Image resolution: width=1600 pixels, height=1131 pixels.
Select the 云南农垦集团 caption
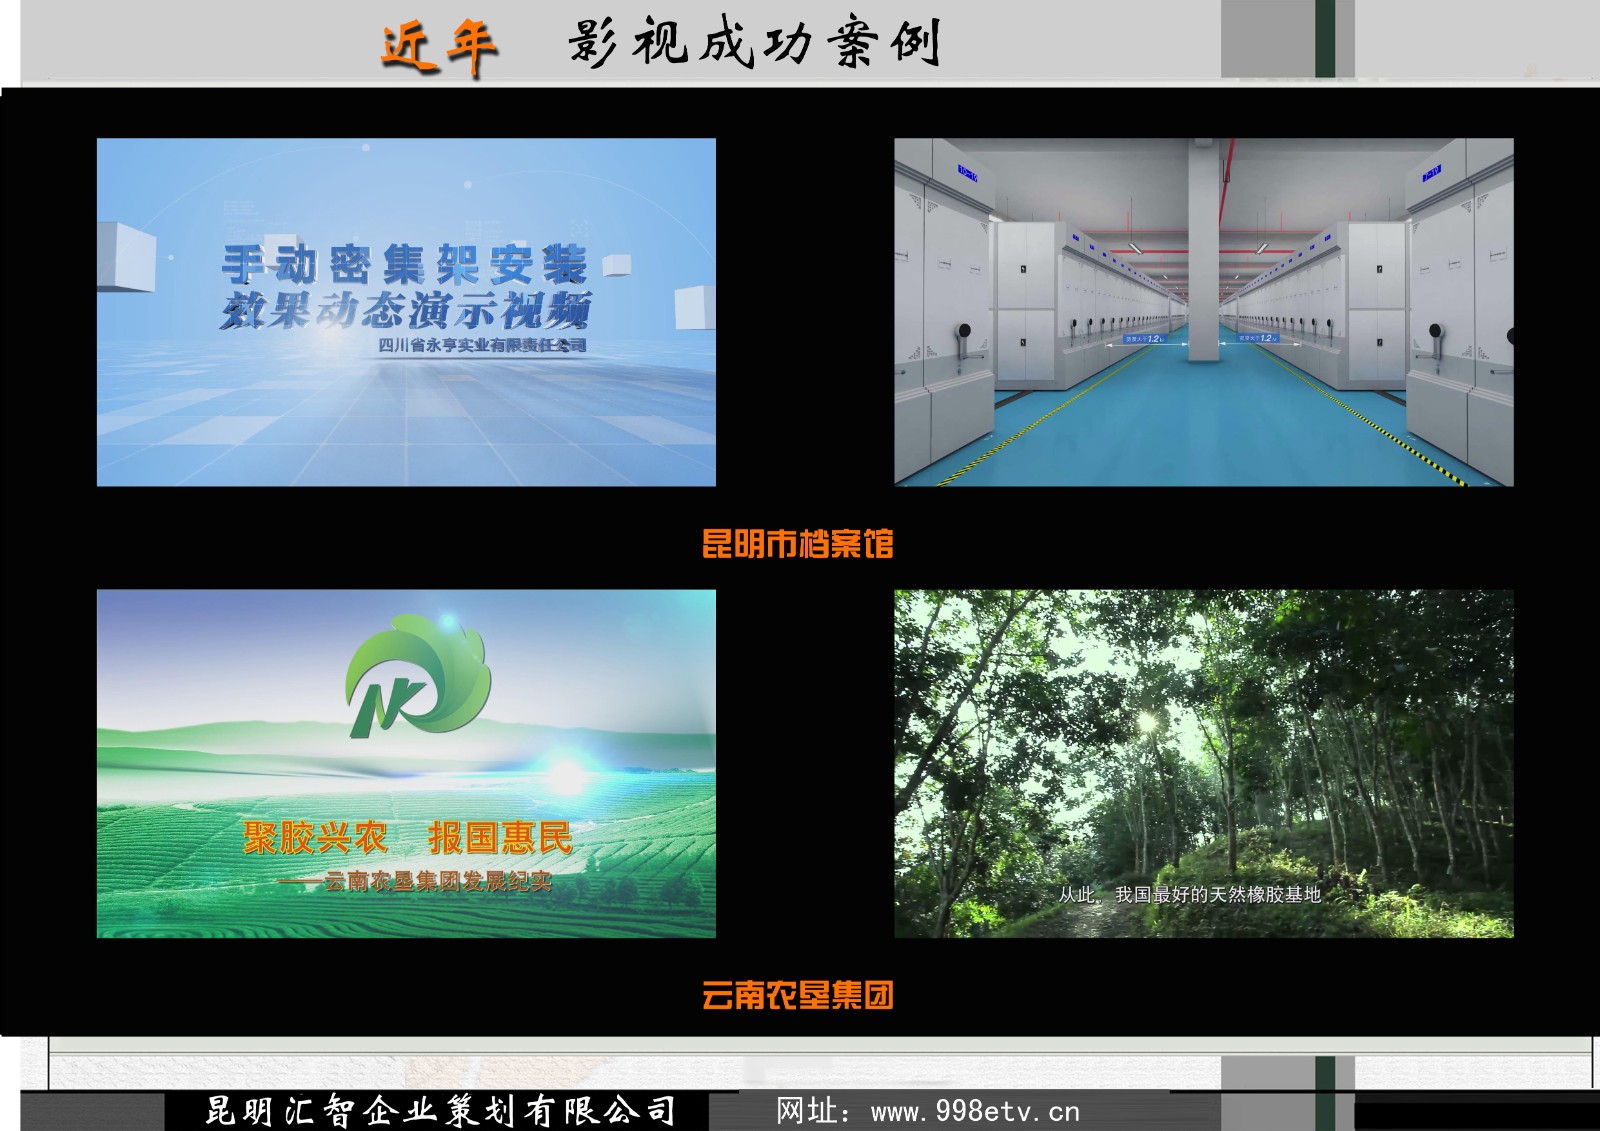(797, 995)
